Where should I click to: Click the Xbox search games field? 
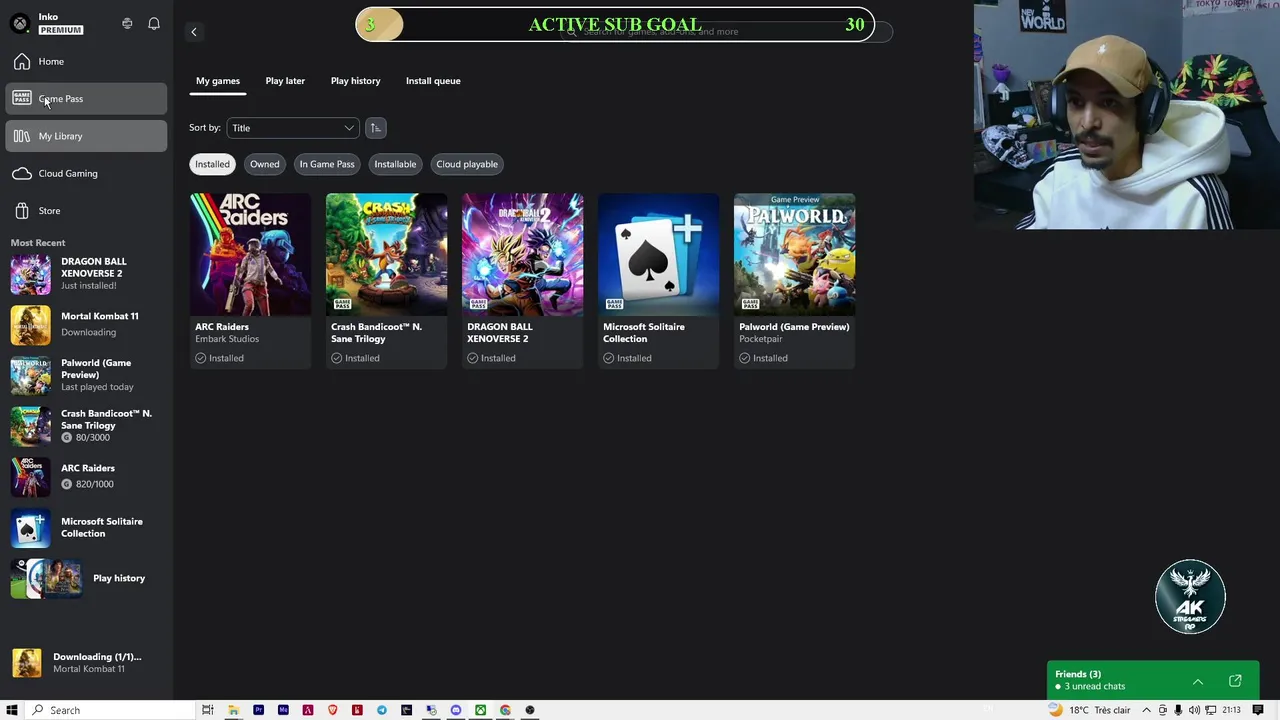coord(725,32)
